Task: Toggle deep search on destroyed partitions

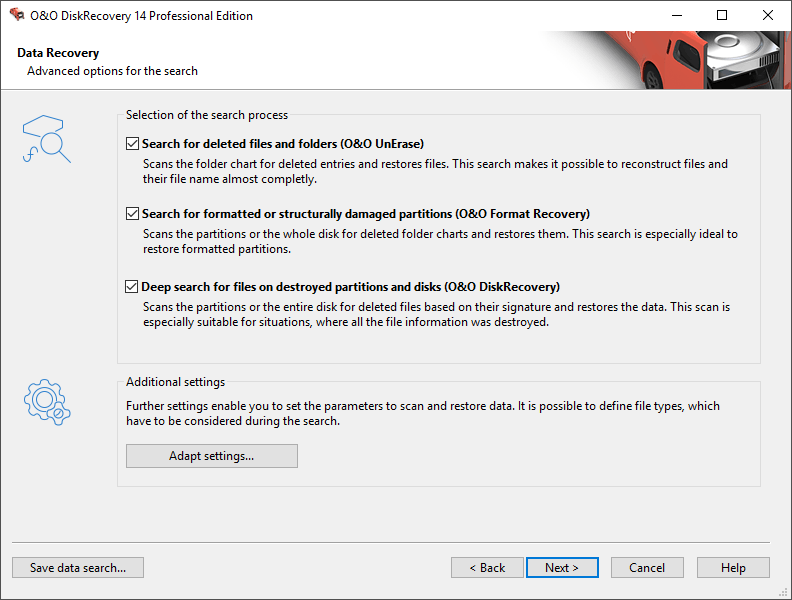Action: coord(132,286)
